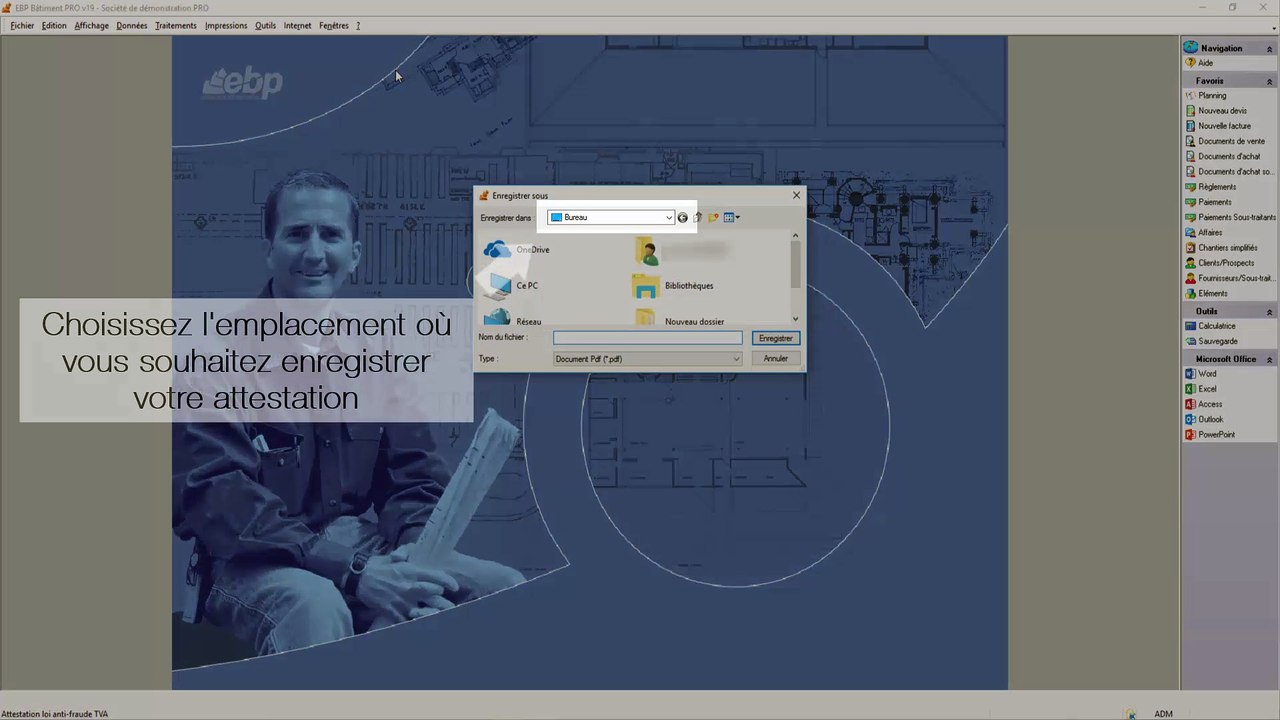Select the OneDrive location in the file list
The width and height of the screenshot is (1280, 720).
516,250
